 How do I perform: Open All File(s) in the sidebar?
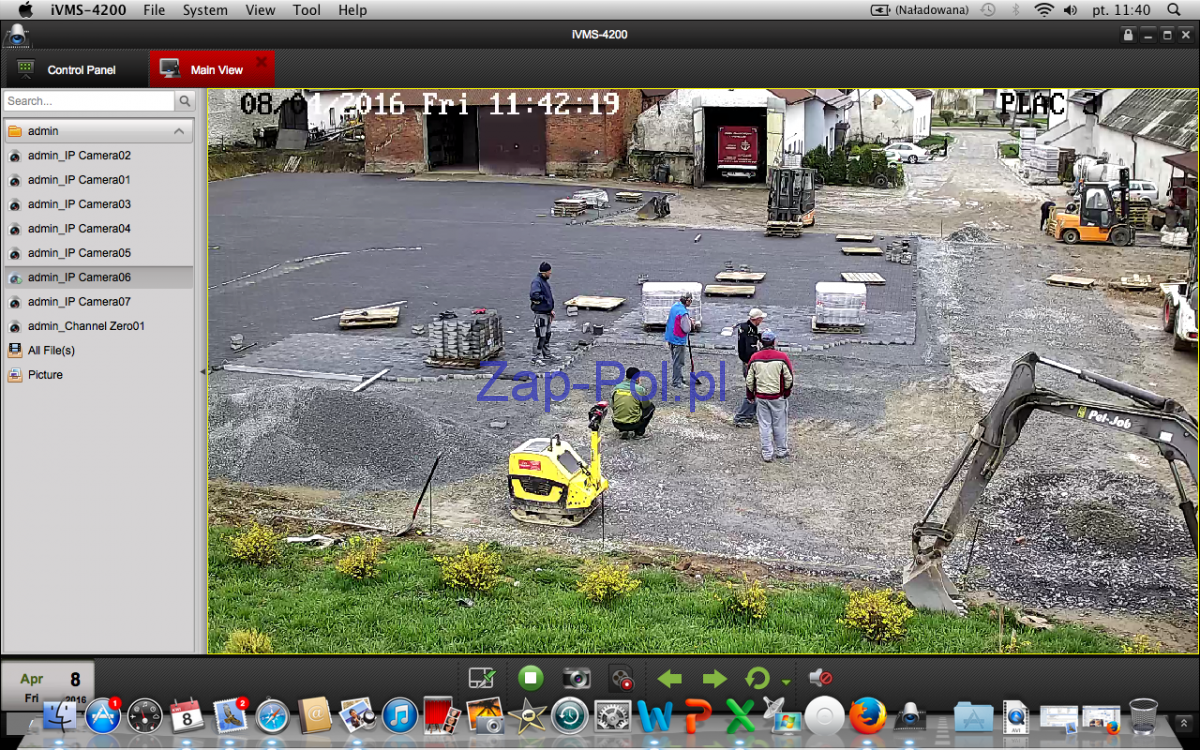[51, 350]
